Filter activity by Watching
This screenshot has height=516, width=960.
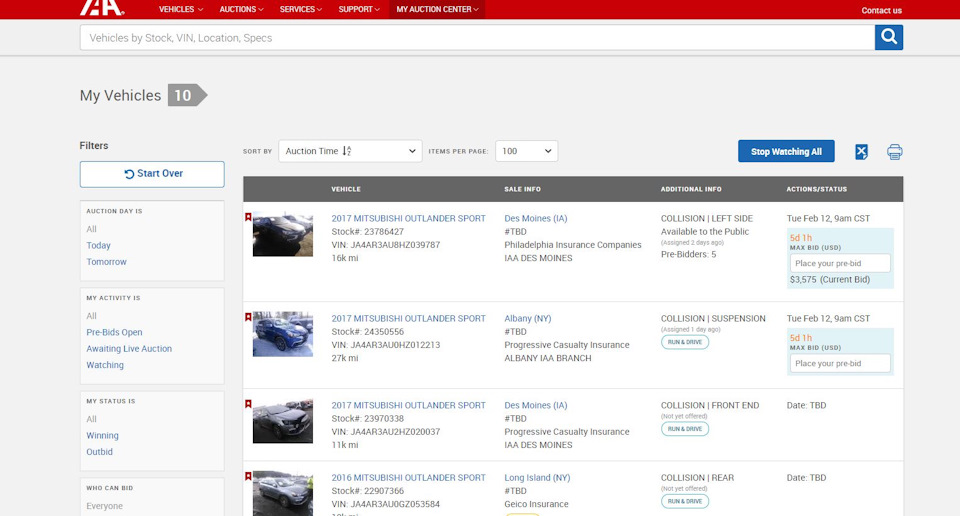(x=105, y=365)
